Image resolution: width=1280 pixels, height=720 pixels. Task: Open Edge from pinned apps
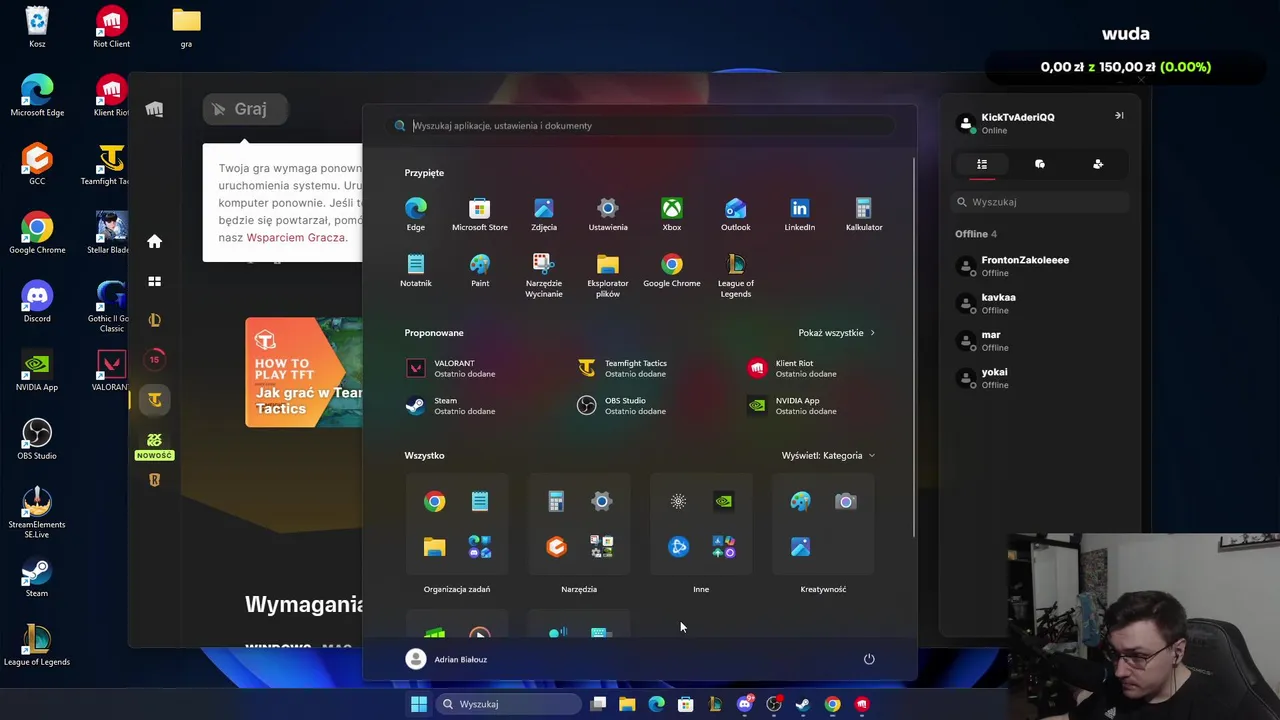coord(415,214)
